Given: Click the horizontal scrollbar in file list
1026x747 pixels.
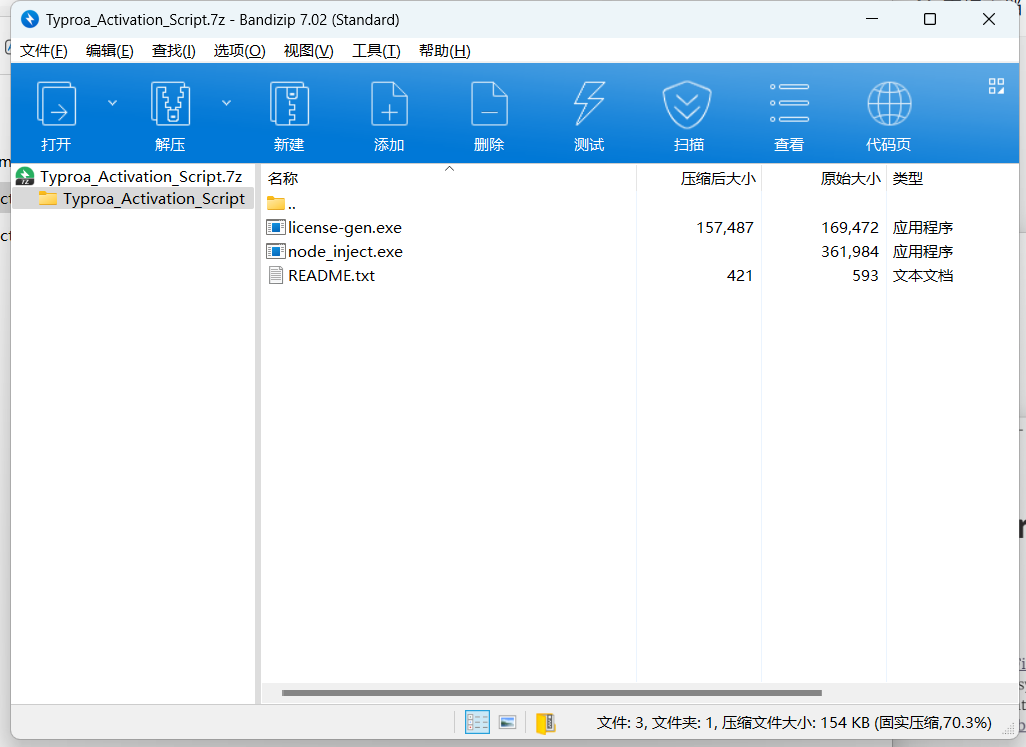Looking at the screenshot, I should click(x=552, y=693).
